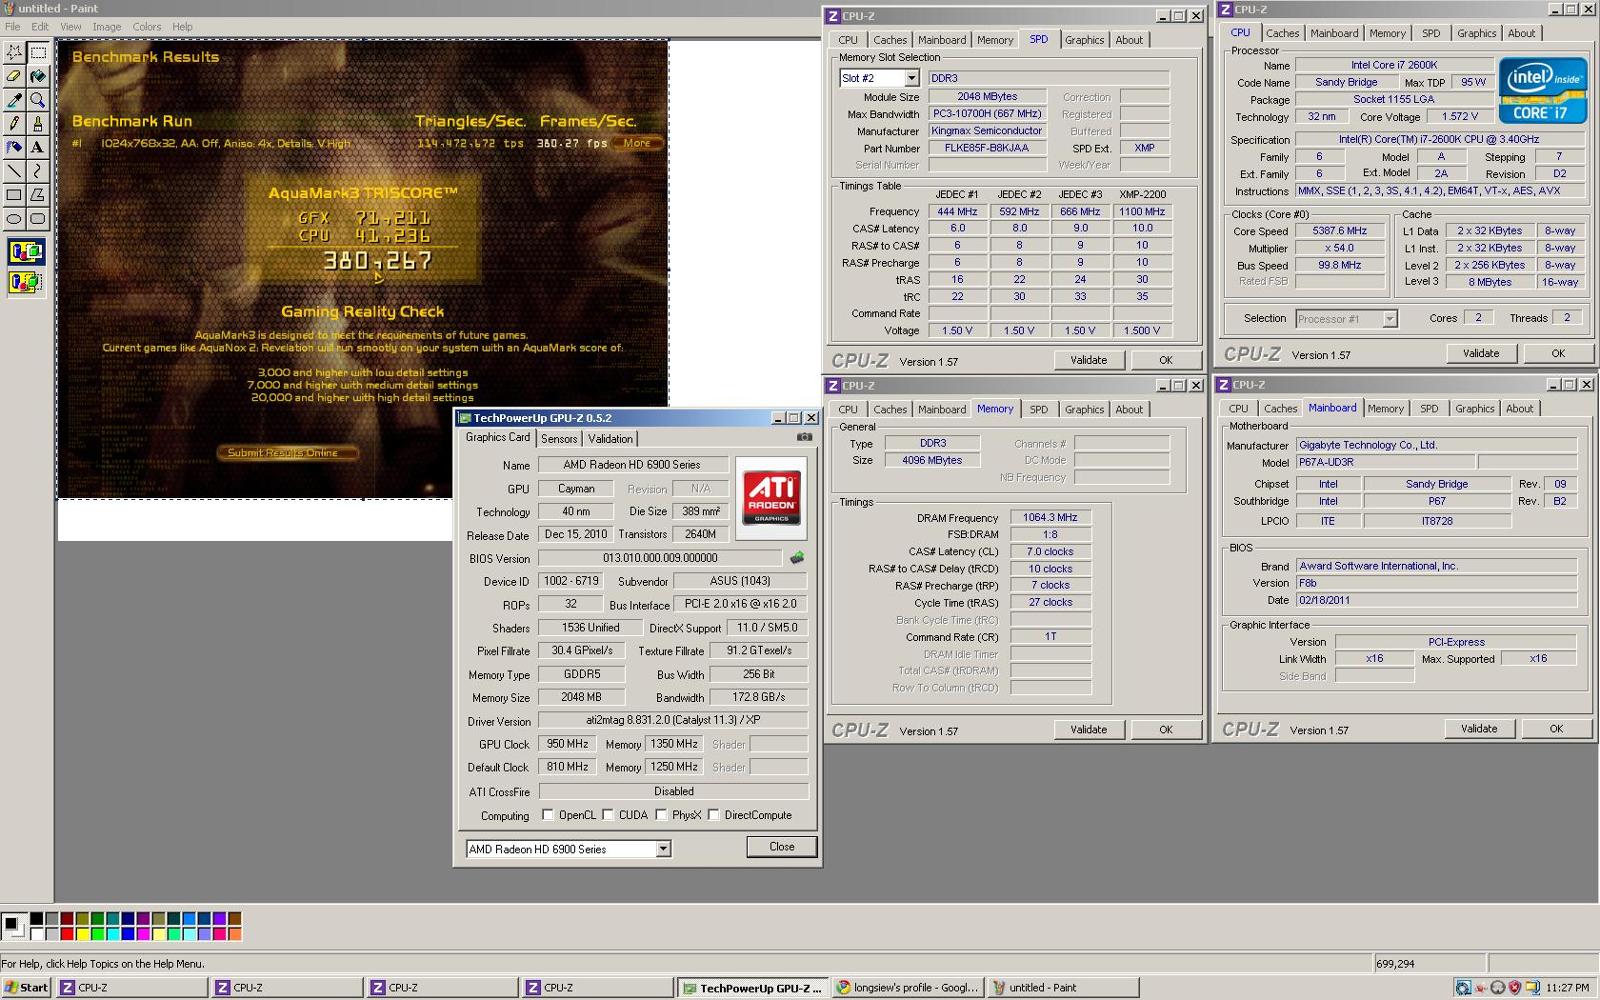Image resolution: width=1600 pixels, height=1000 pixels.
Task: Select the Curve tool in Paint
Action: coord(38,171)
